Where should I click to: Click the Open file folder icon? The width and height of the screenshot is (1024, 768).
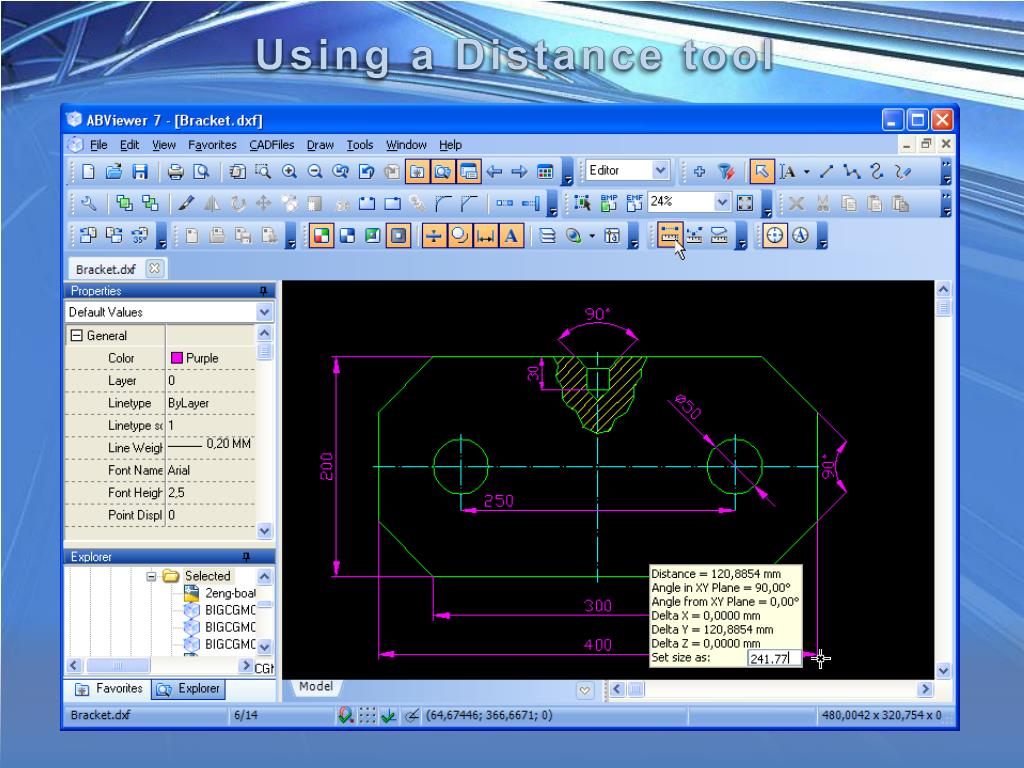(114, 172)
